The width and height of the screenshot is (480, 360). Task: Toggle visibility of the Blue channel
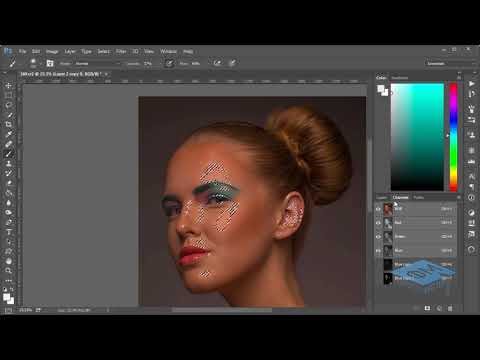pos(378,251)
